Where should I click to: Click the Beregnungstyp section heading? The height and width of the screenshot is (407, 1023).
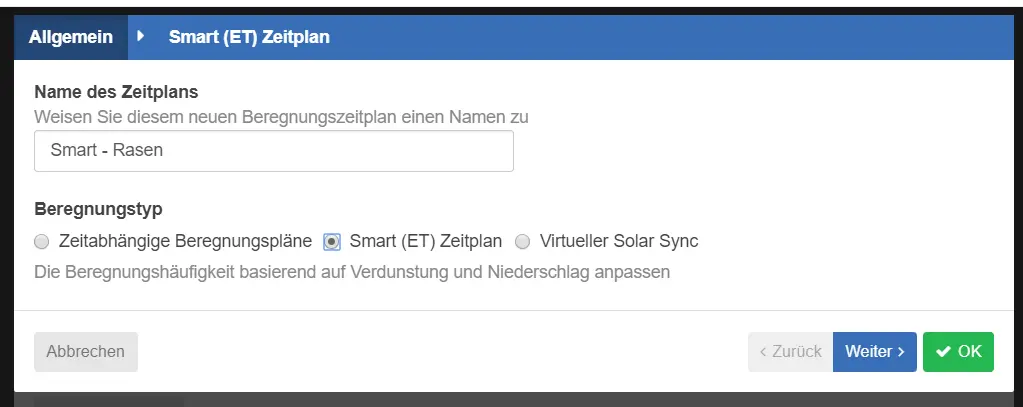pos(98,210)
